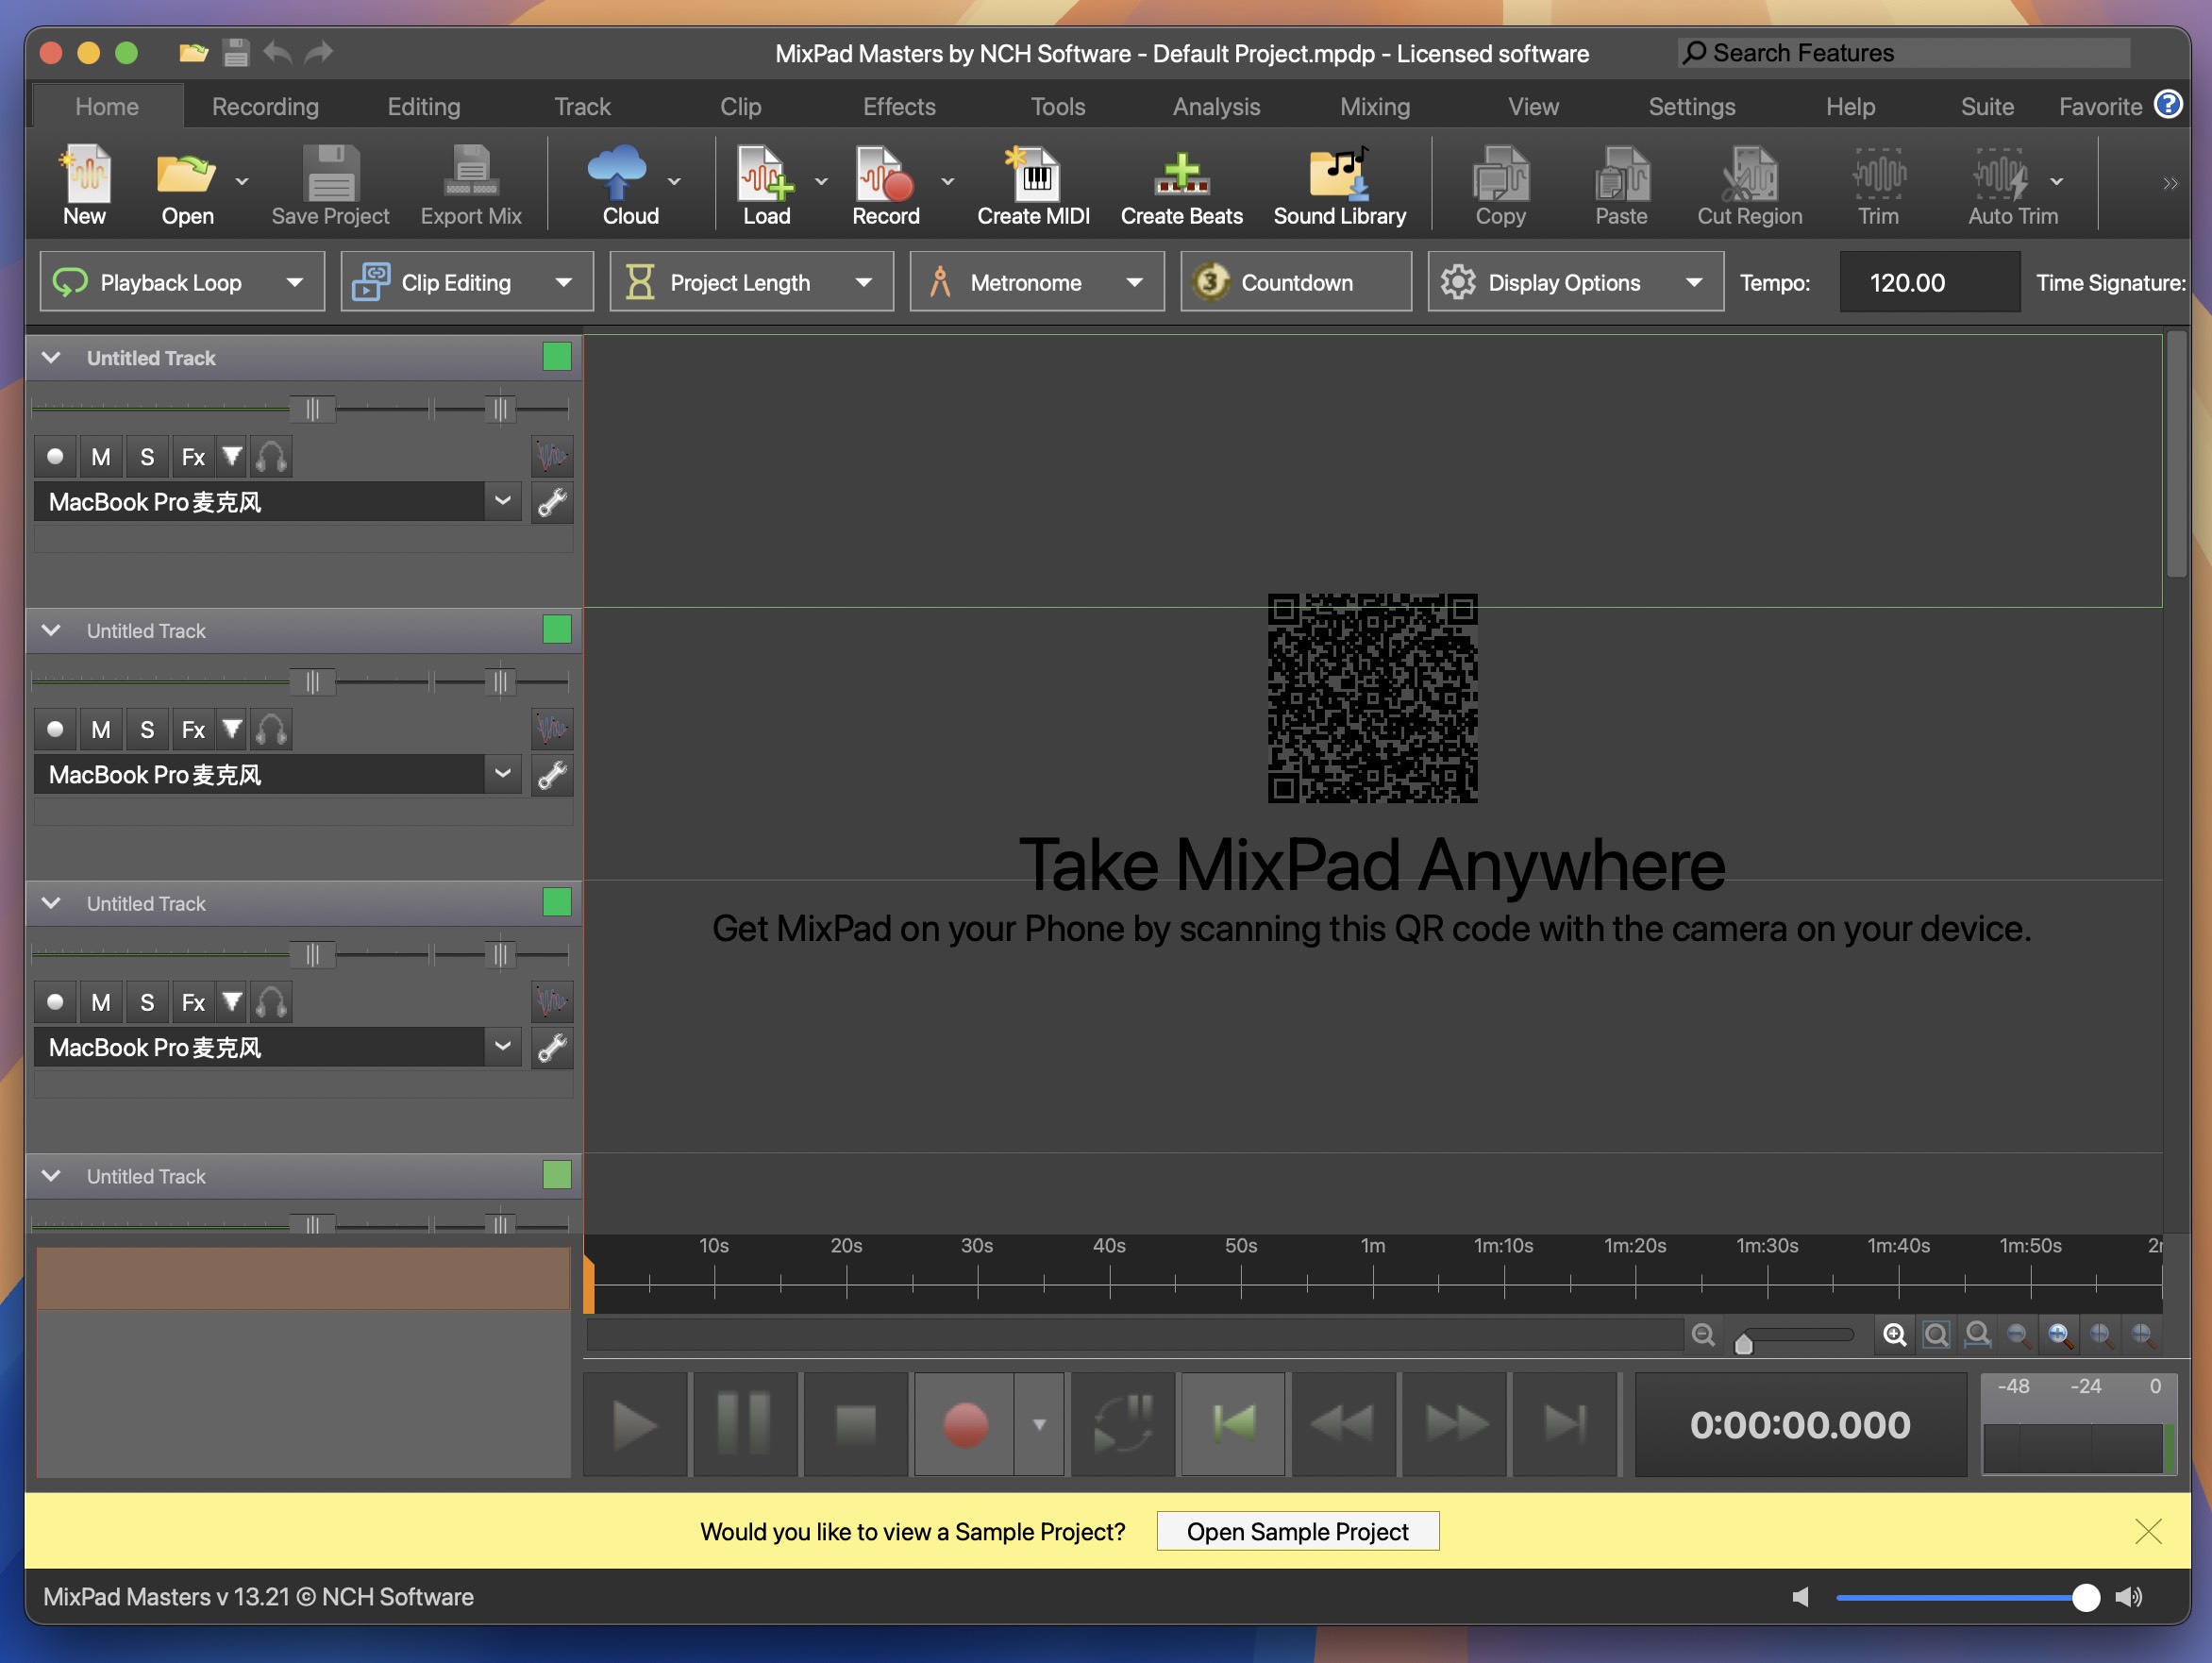Select the Create MIDI tool
The image size is (2212, 1663).
click(1033, 185)
